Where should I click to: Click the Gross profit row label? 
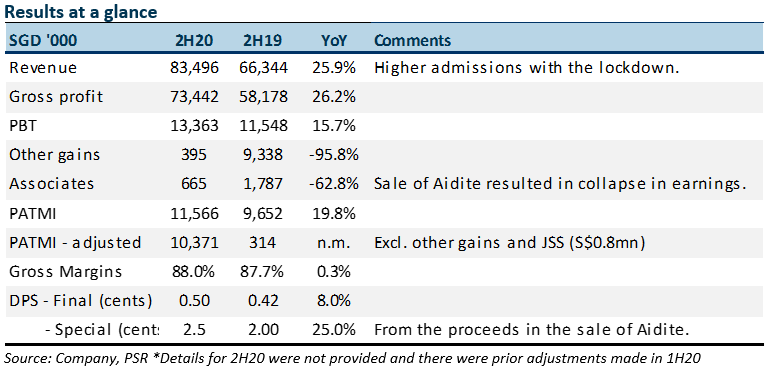pos(56,96)
